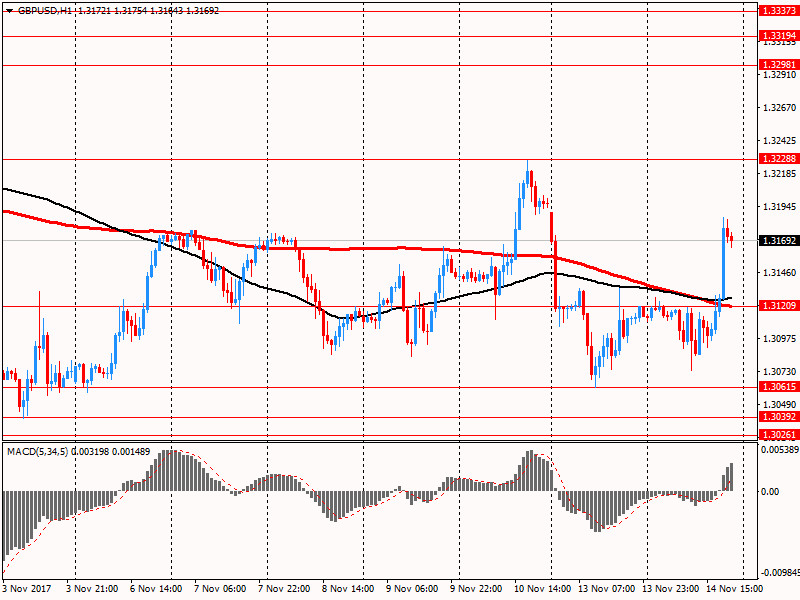Viewport: 800px width, 600px height.
Task: Select the 1.30615 red price level label
Action: (779, 387)
